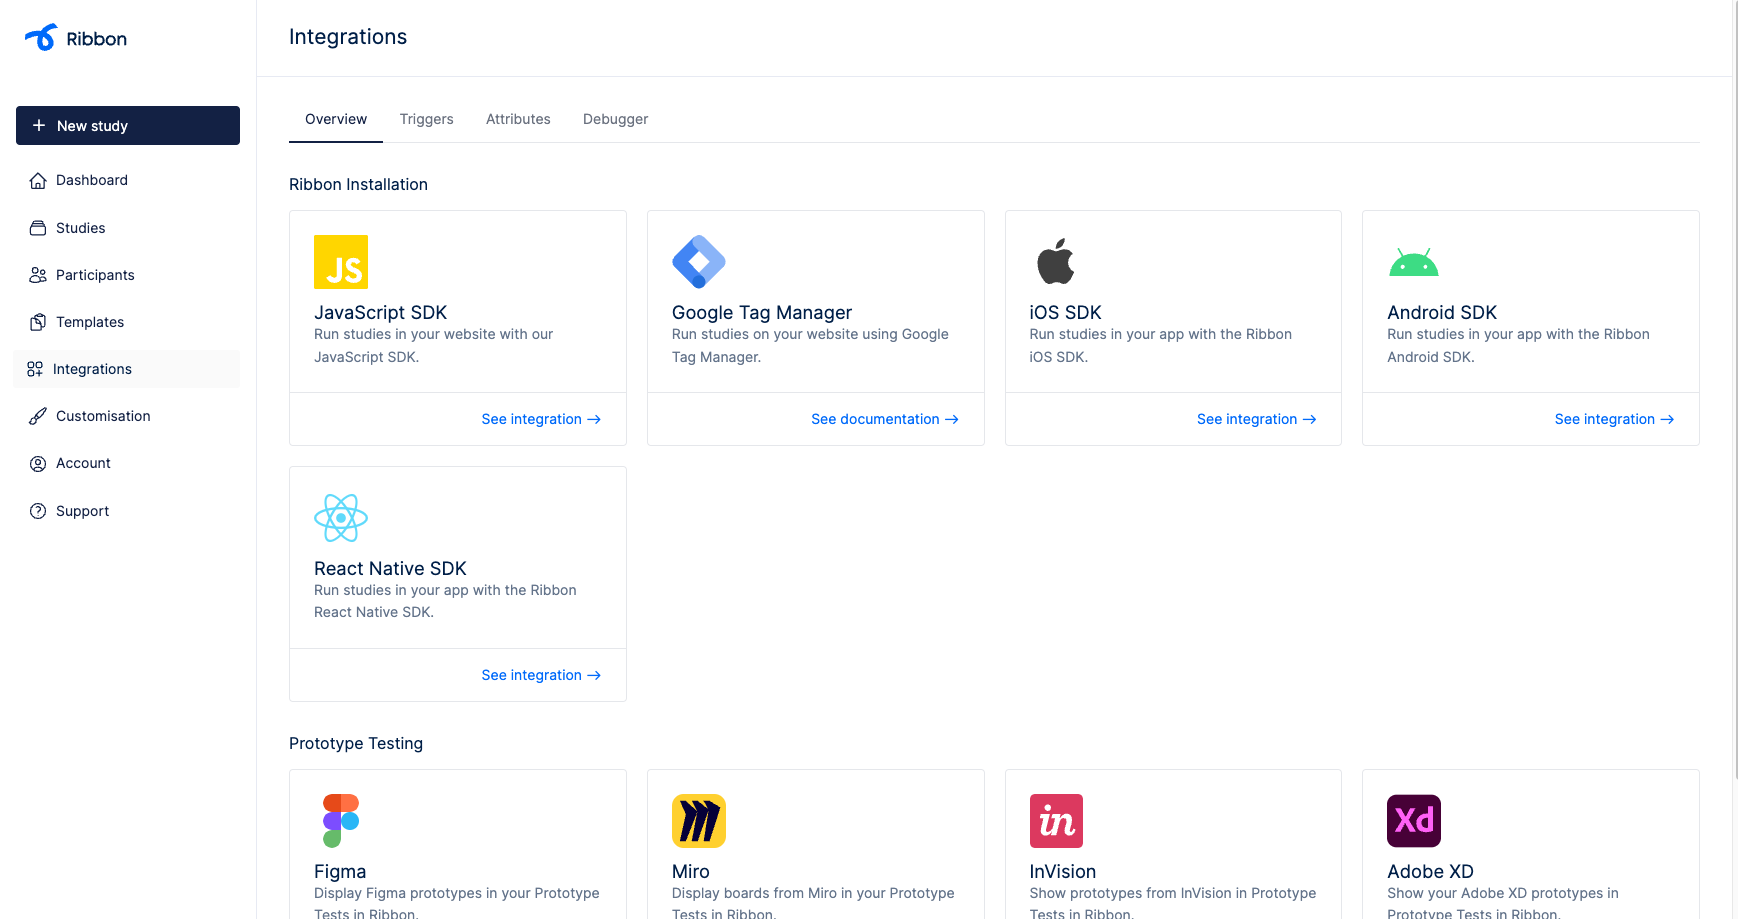This screenshot has width=1738, height=919.
Task: Click the Templates clipboard icon
Action: tap(38, 322)
